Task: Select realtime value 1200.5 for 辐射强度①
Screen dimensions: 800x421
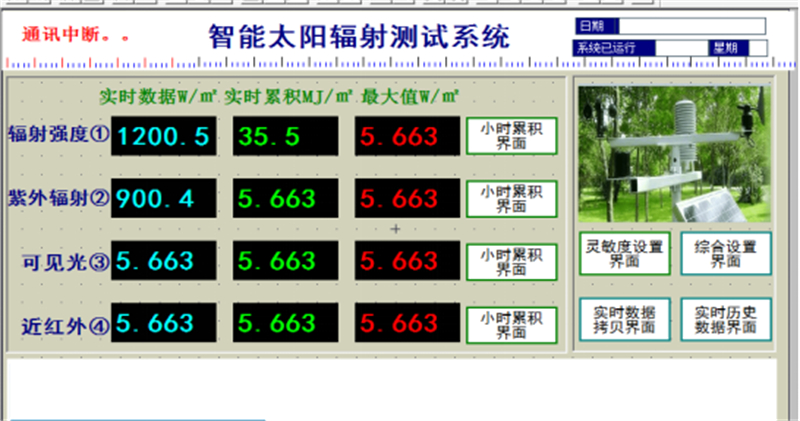Action: click(164, 136)
